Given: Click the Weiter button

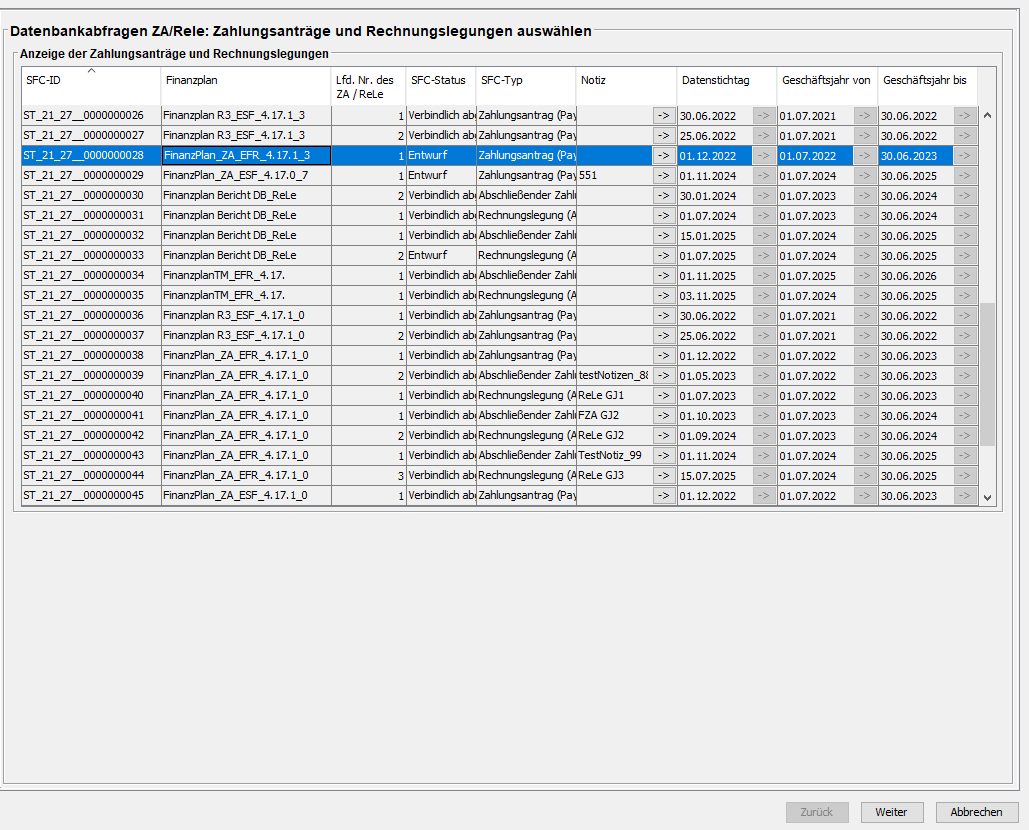Looking at the screenshot, I should pyautogui.click(x=891, y=812).
